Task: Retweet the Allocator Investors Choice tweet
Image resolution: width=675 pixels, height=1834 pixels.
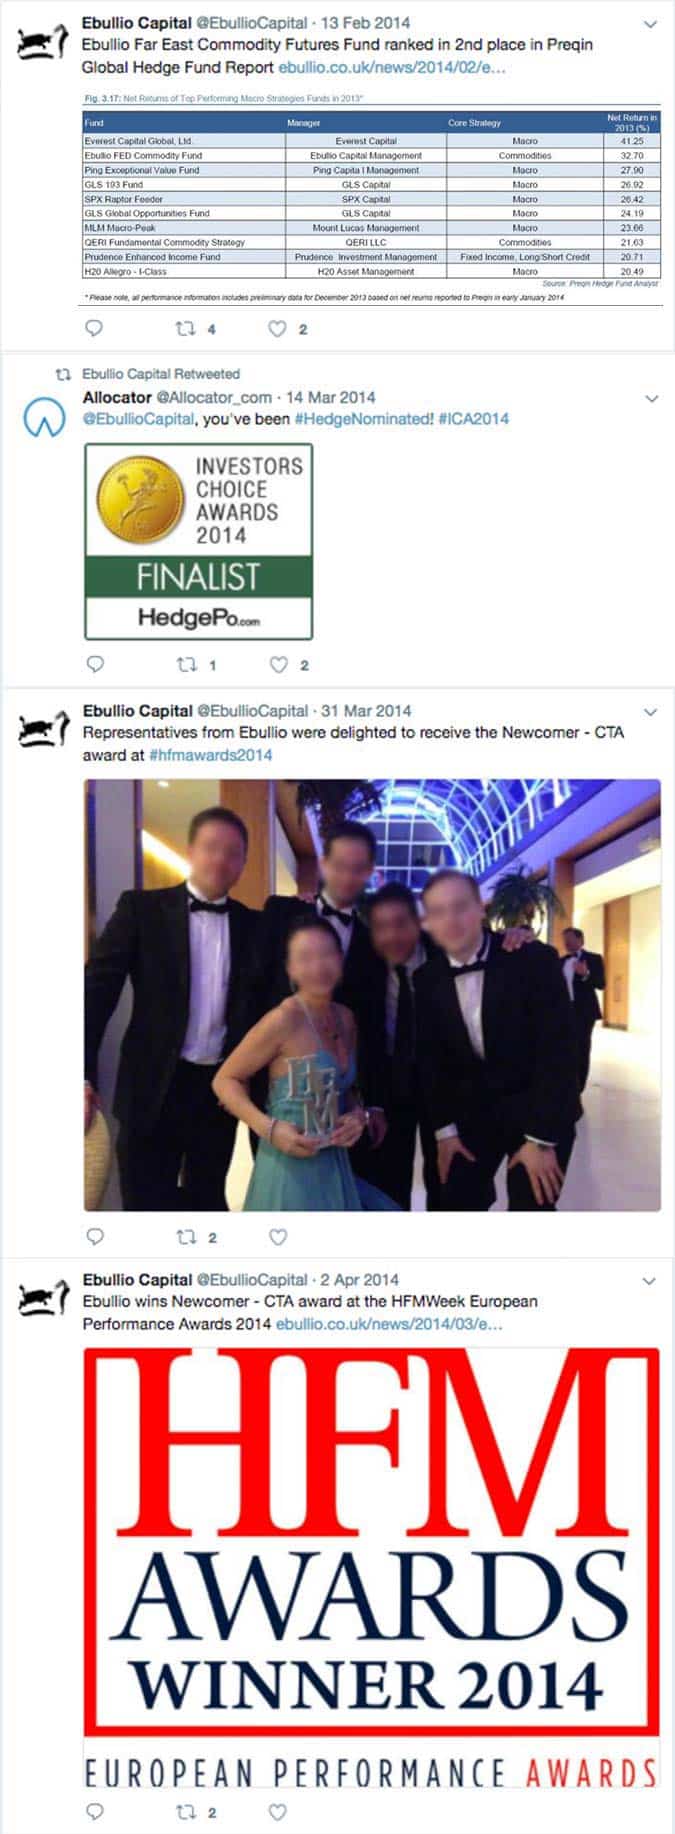Action: 186,664
